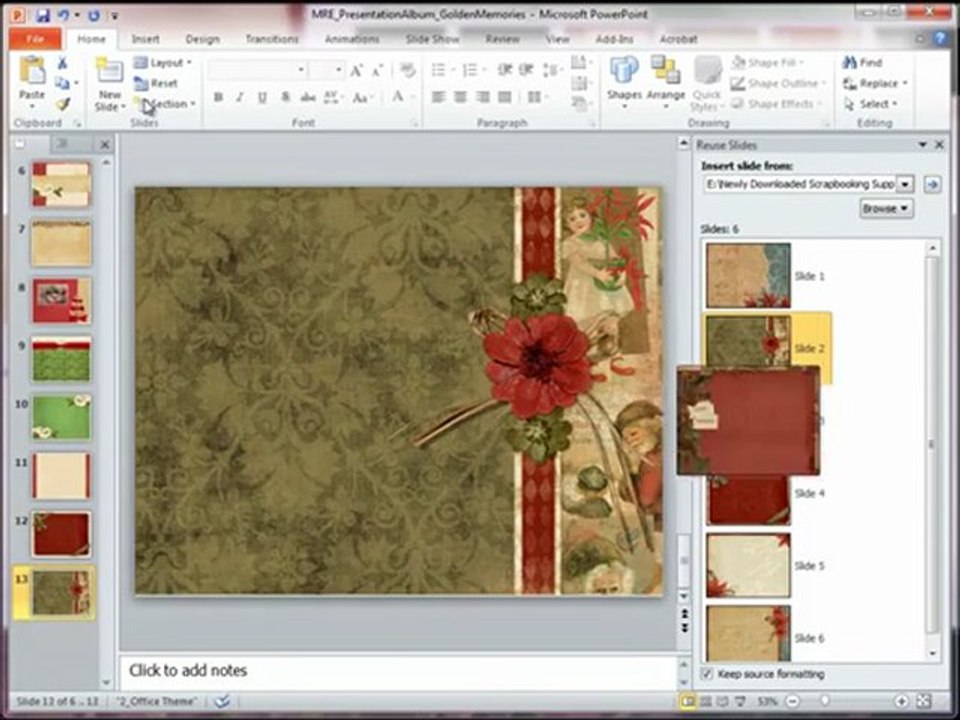Fit slide to current window
This screenshot has width=960, height=720.
tap(922, 702)
